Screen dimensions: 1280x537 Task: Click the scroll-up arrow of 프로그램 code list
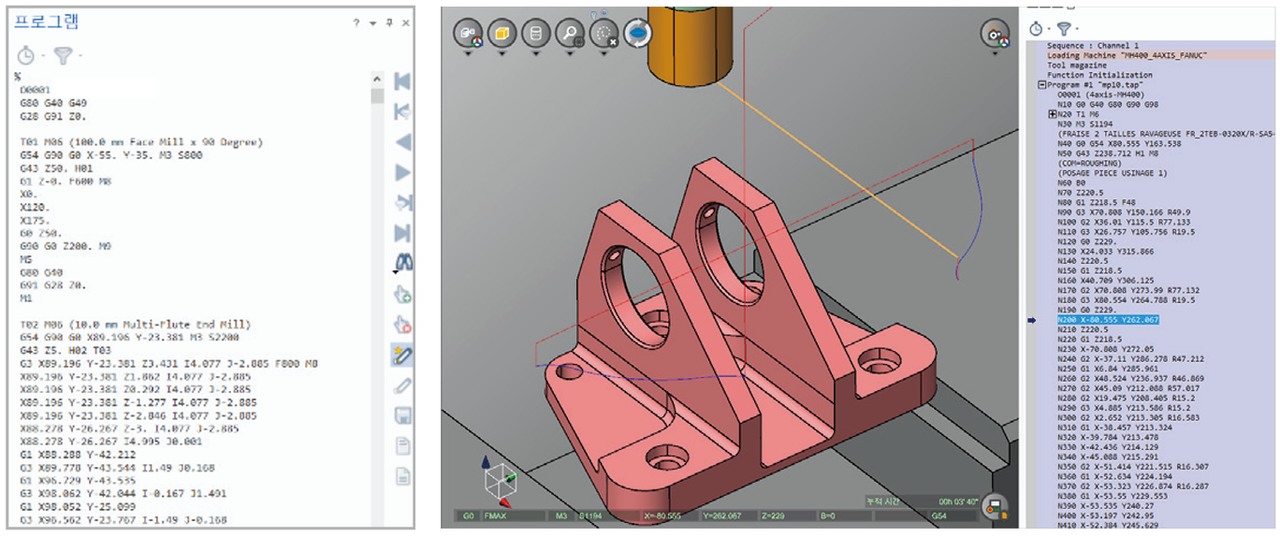(377, 78)
